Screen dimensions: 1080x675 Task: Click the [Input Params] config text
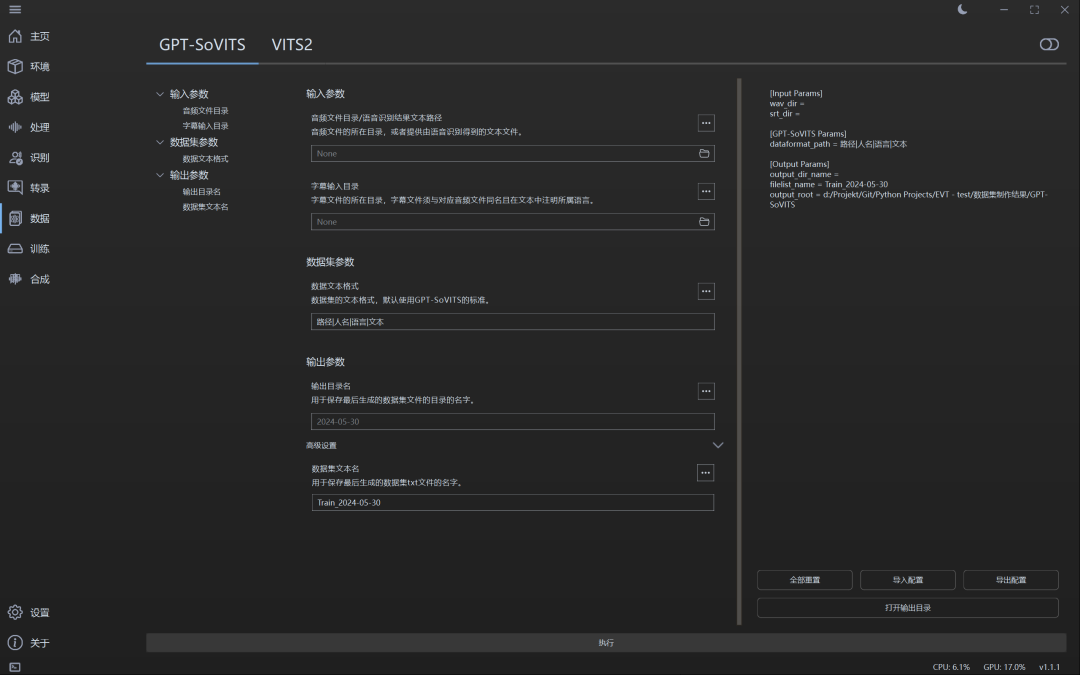796,94
